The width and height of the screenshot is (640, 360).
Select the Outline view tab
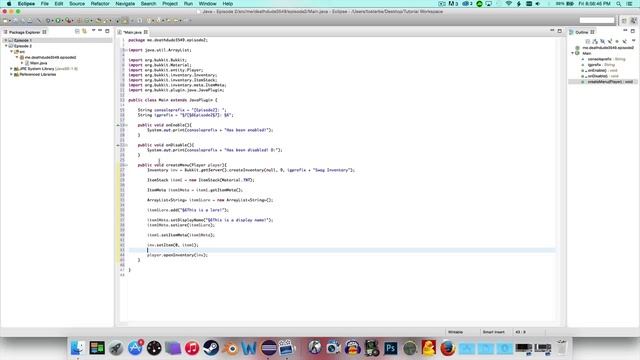coord(582,32)
